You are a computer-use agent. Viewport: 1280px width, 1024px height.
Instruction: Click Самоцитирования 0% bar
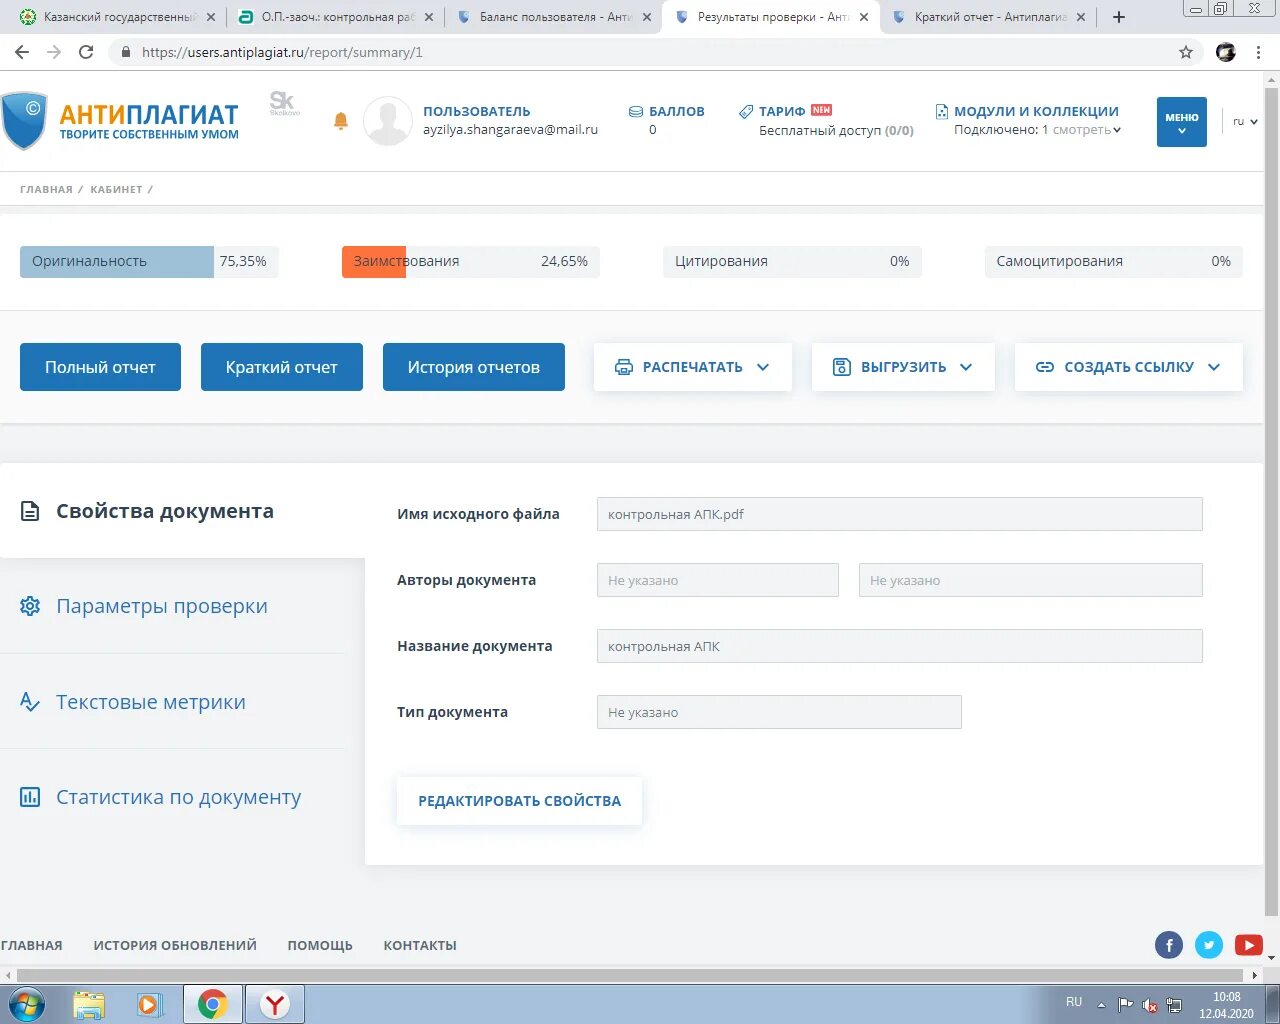[x=1113, y=261]
